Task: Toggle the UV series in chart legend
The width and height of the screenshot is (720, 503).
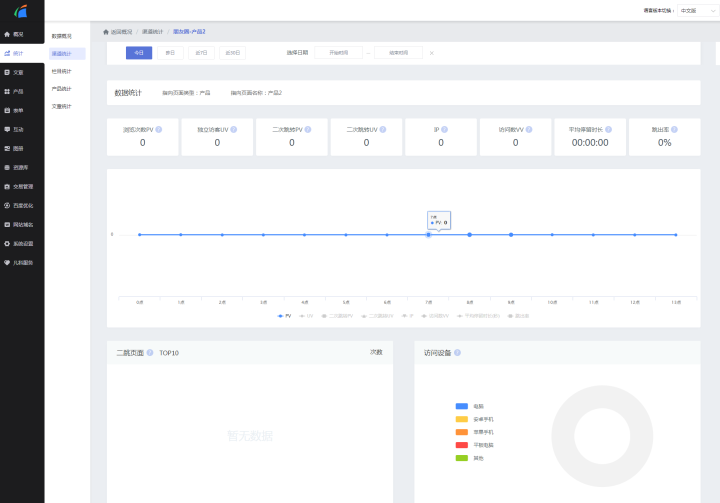Action: [x=306, y=316]
